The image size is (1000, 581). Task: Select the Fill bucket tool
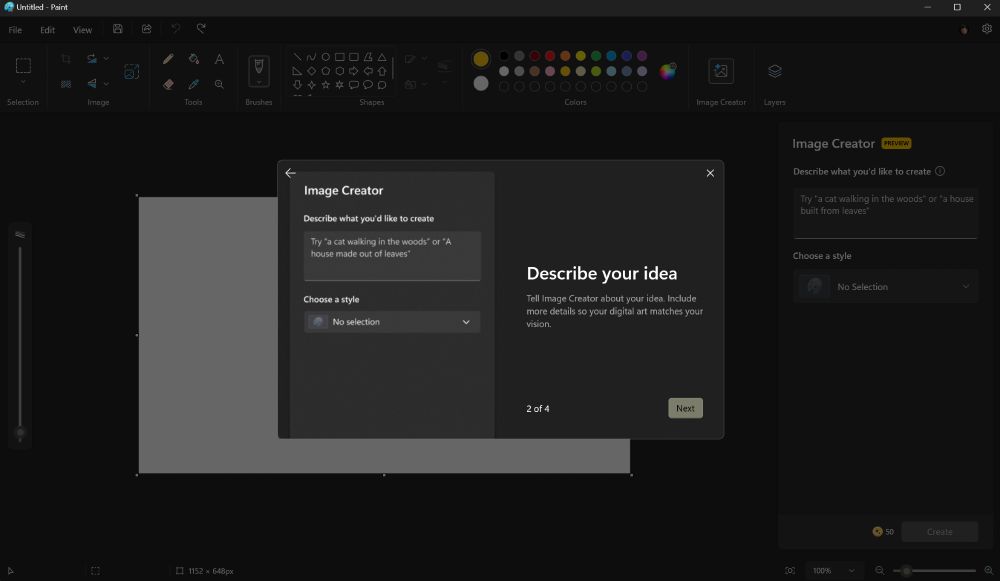pyautogui.click(x=194, y=59)
